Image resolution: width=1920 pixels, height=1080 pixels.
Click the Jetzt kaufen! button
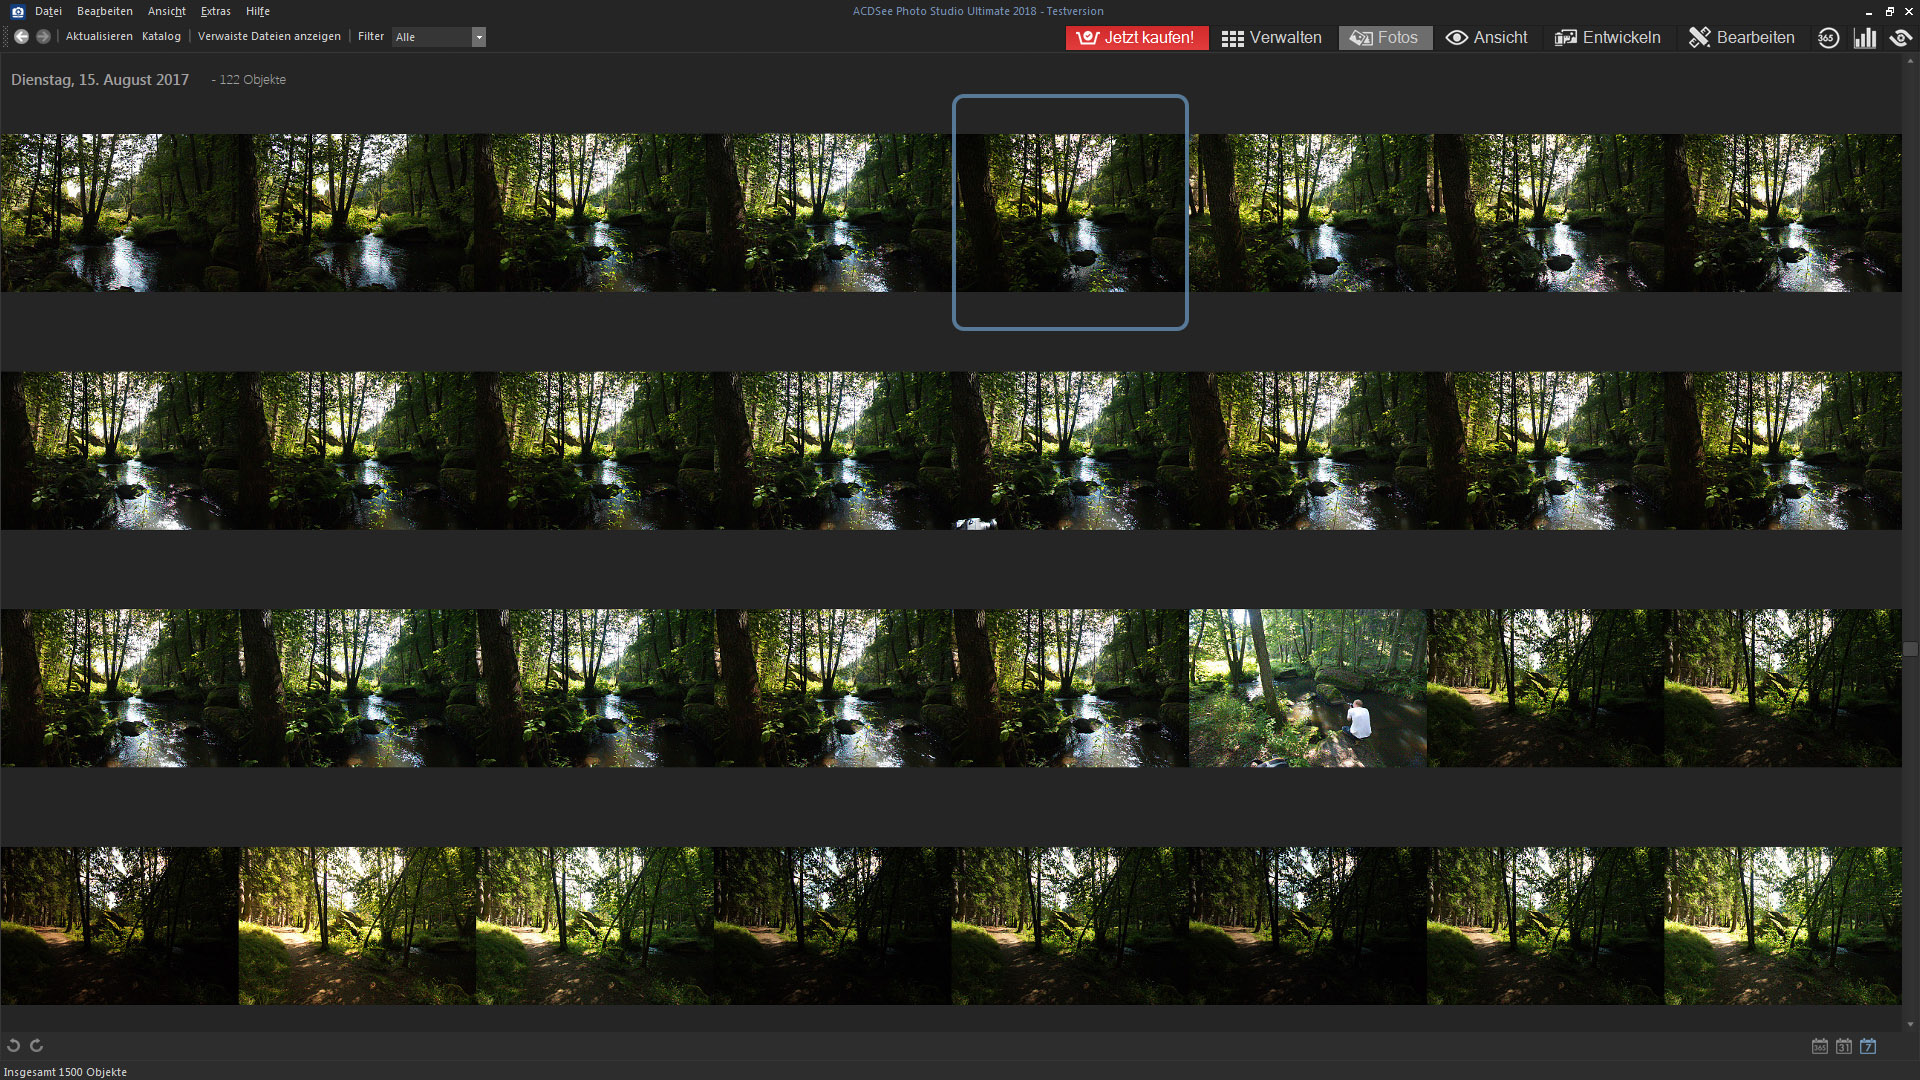[1137, 38]
